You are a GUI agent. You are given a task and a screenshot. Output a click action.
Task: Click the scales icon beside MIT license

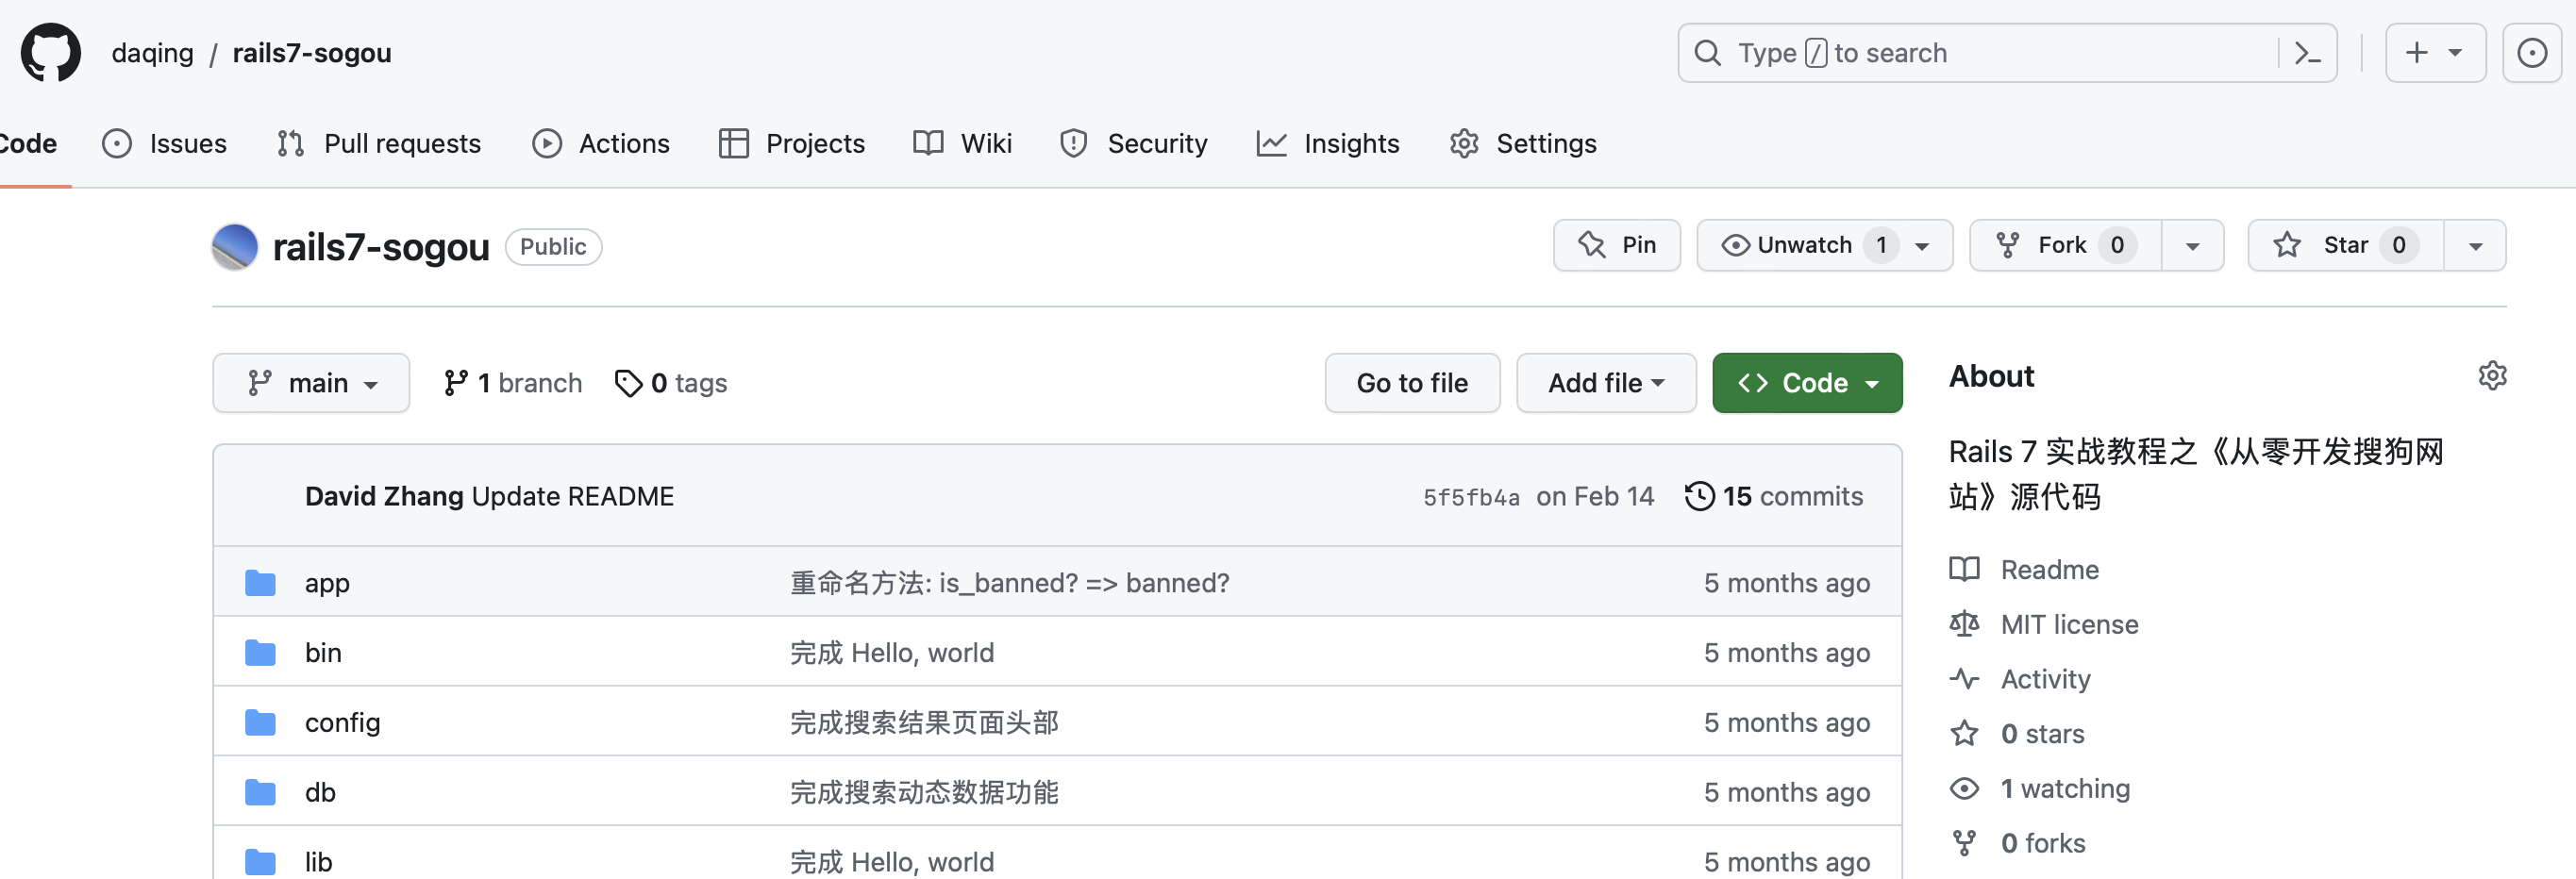[x=1964, y=625]
